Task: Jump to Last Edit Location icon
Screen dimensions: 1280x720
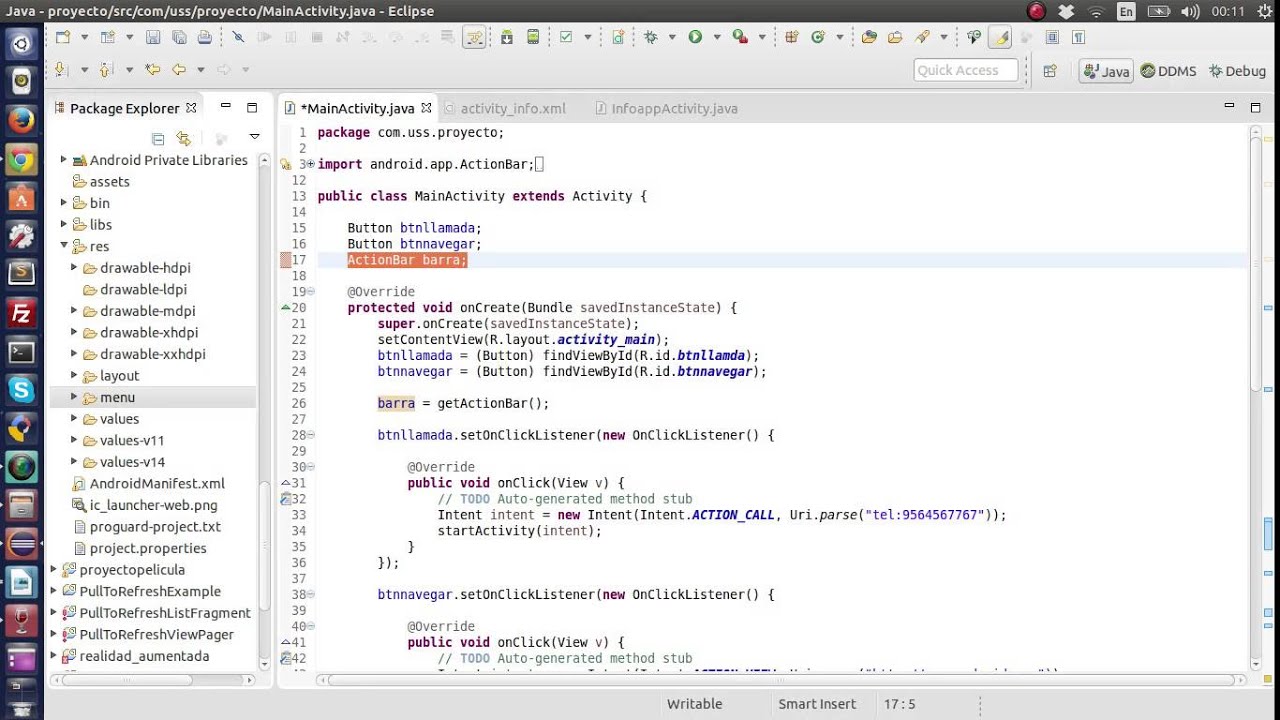Action: click(153, 69)
